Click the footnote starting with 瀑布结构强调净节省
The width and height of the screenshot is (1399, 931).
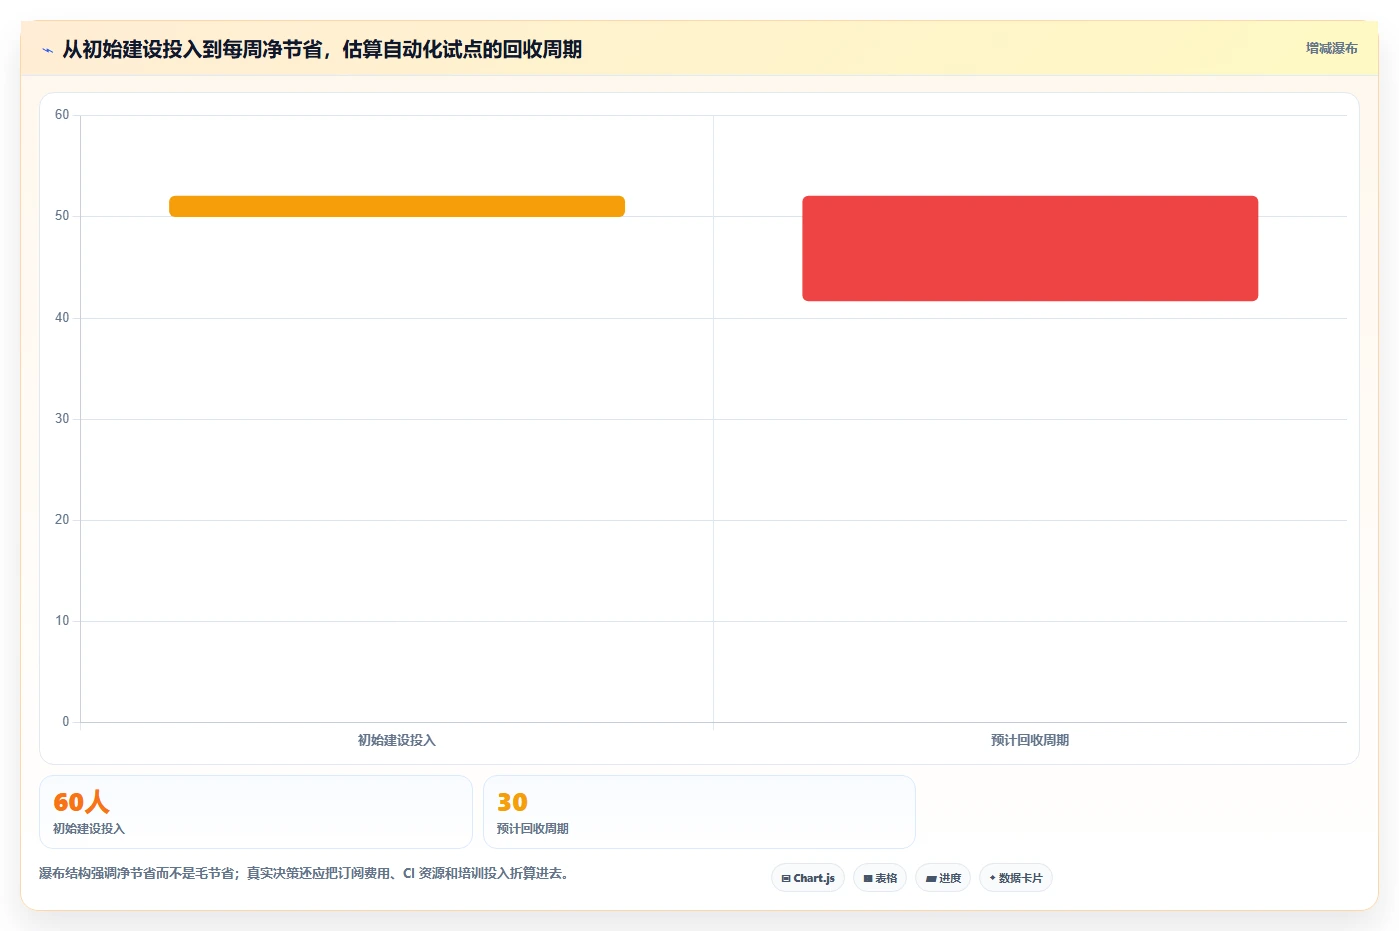point(304,873)
